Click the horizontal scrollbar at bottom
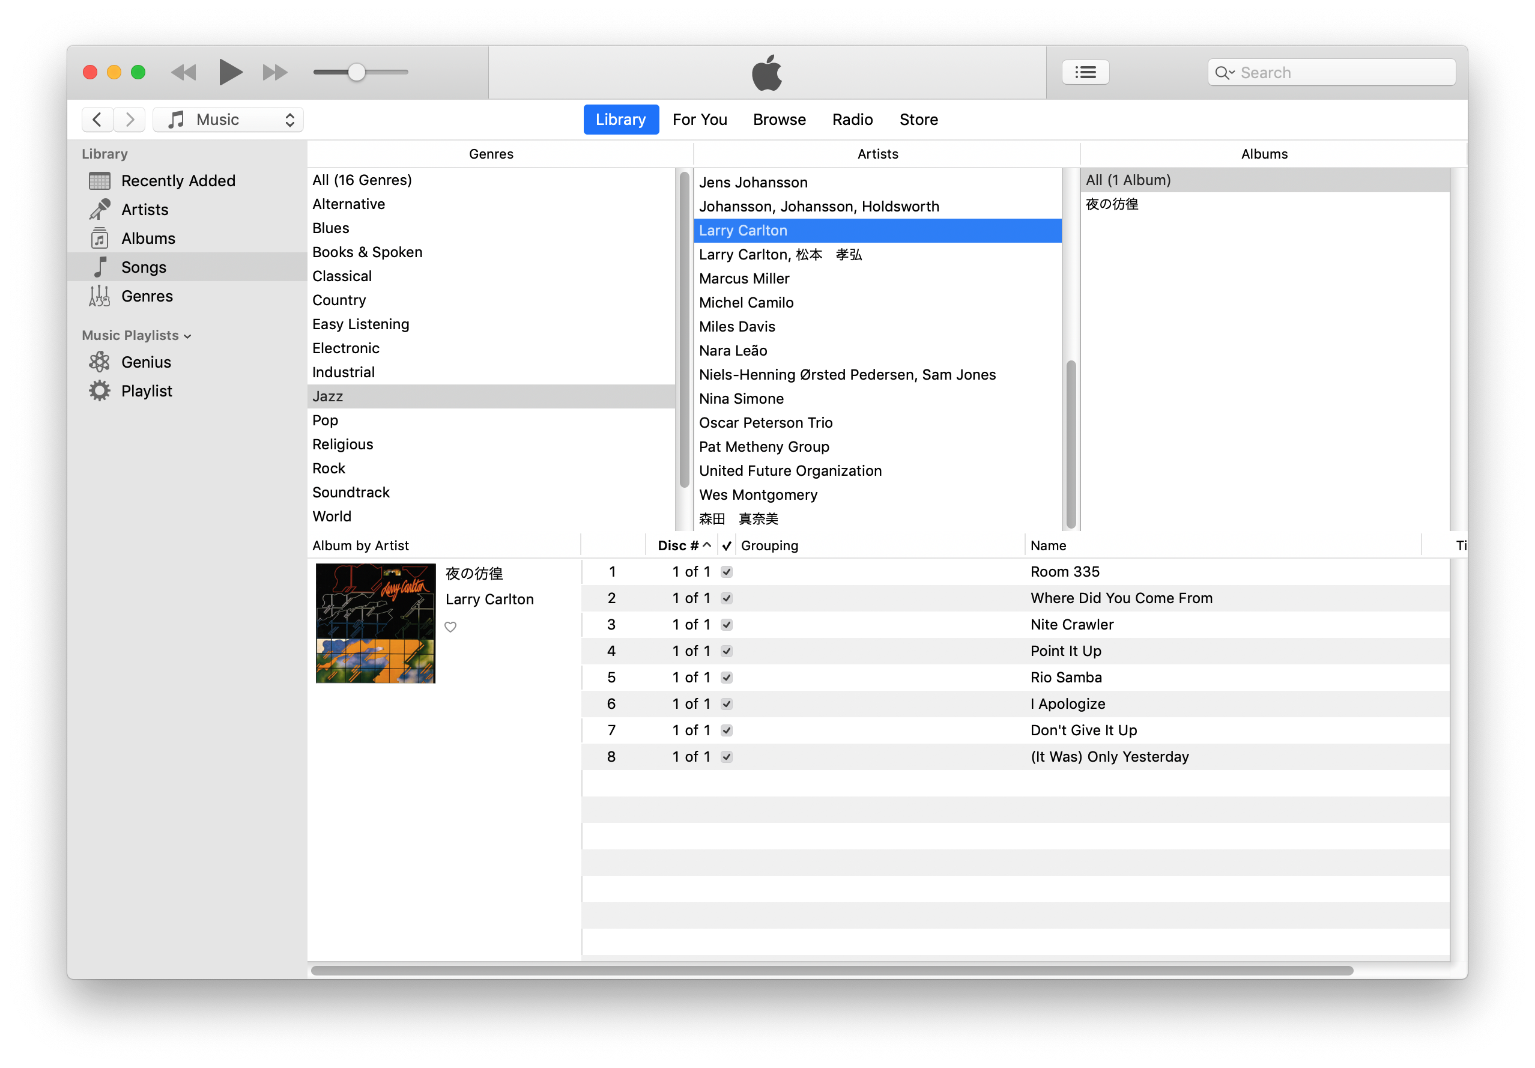The image size is (1535, 1068). tap(832, 971)
